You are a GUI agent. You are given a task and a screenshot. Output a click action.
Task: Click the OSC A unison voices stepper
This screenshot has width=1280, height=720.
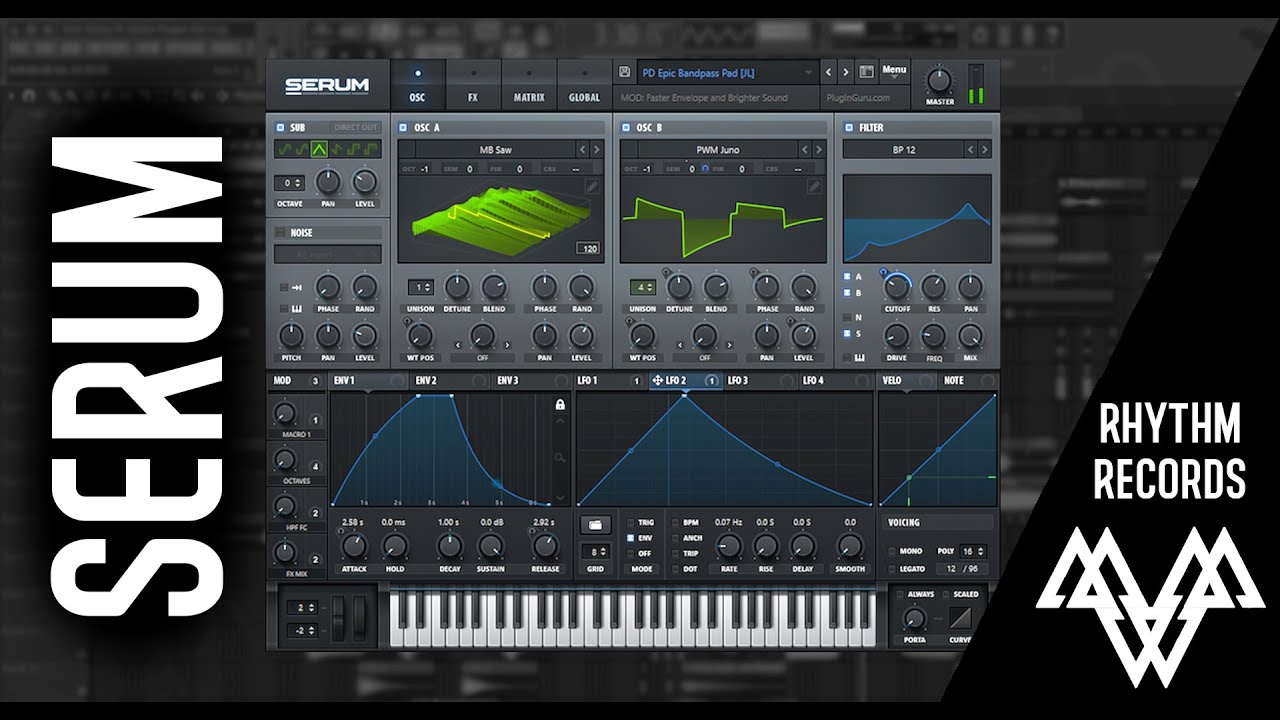click(421, 288)
